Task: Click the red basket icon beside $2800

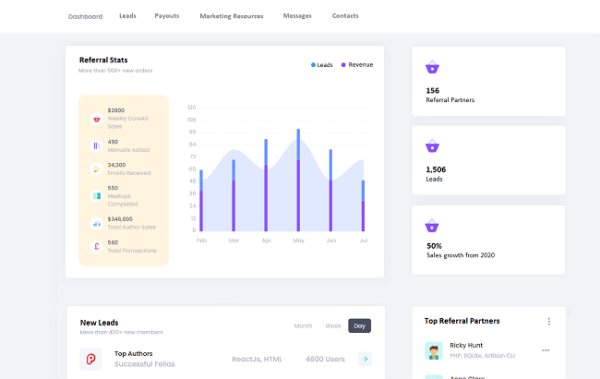Action: (96, 119)
